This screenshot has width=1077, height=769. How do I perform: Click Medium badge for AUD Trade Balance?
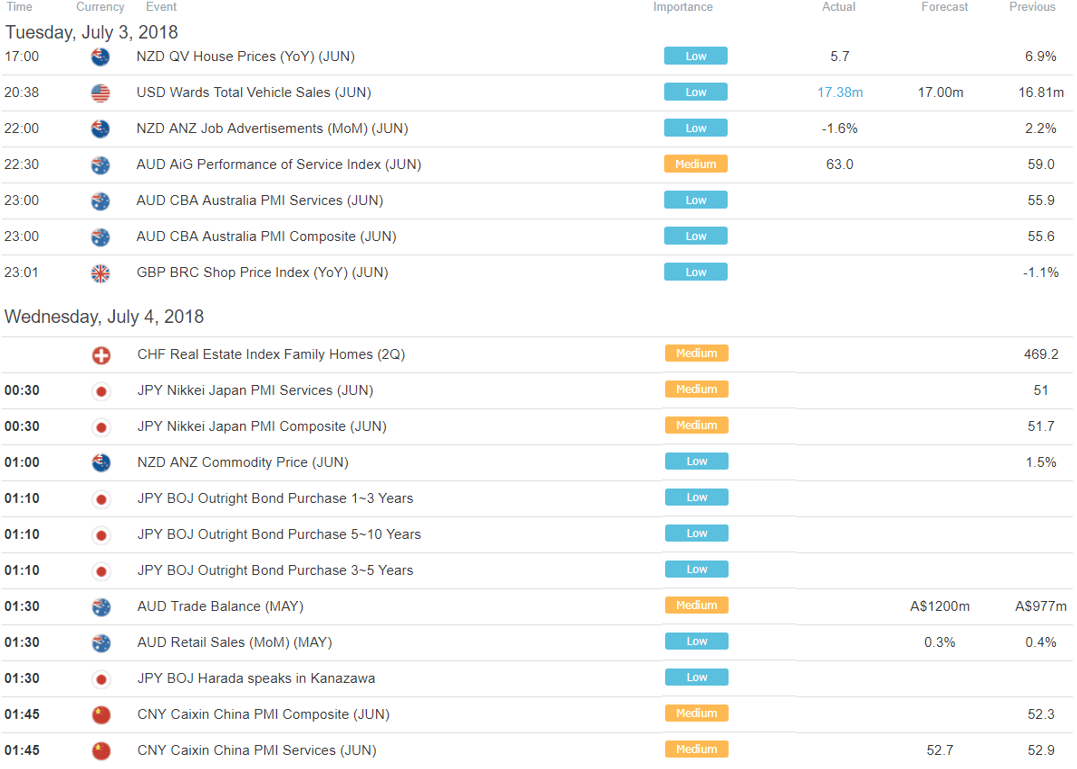click(696, 605)
